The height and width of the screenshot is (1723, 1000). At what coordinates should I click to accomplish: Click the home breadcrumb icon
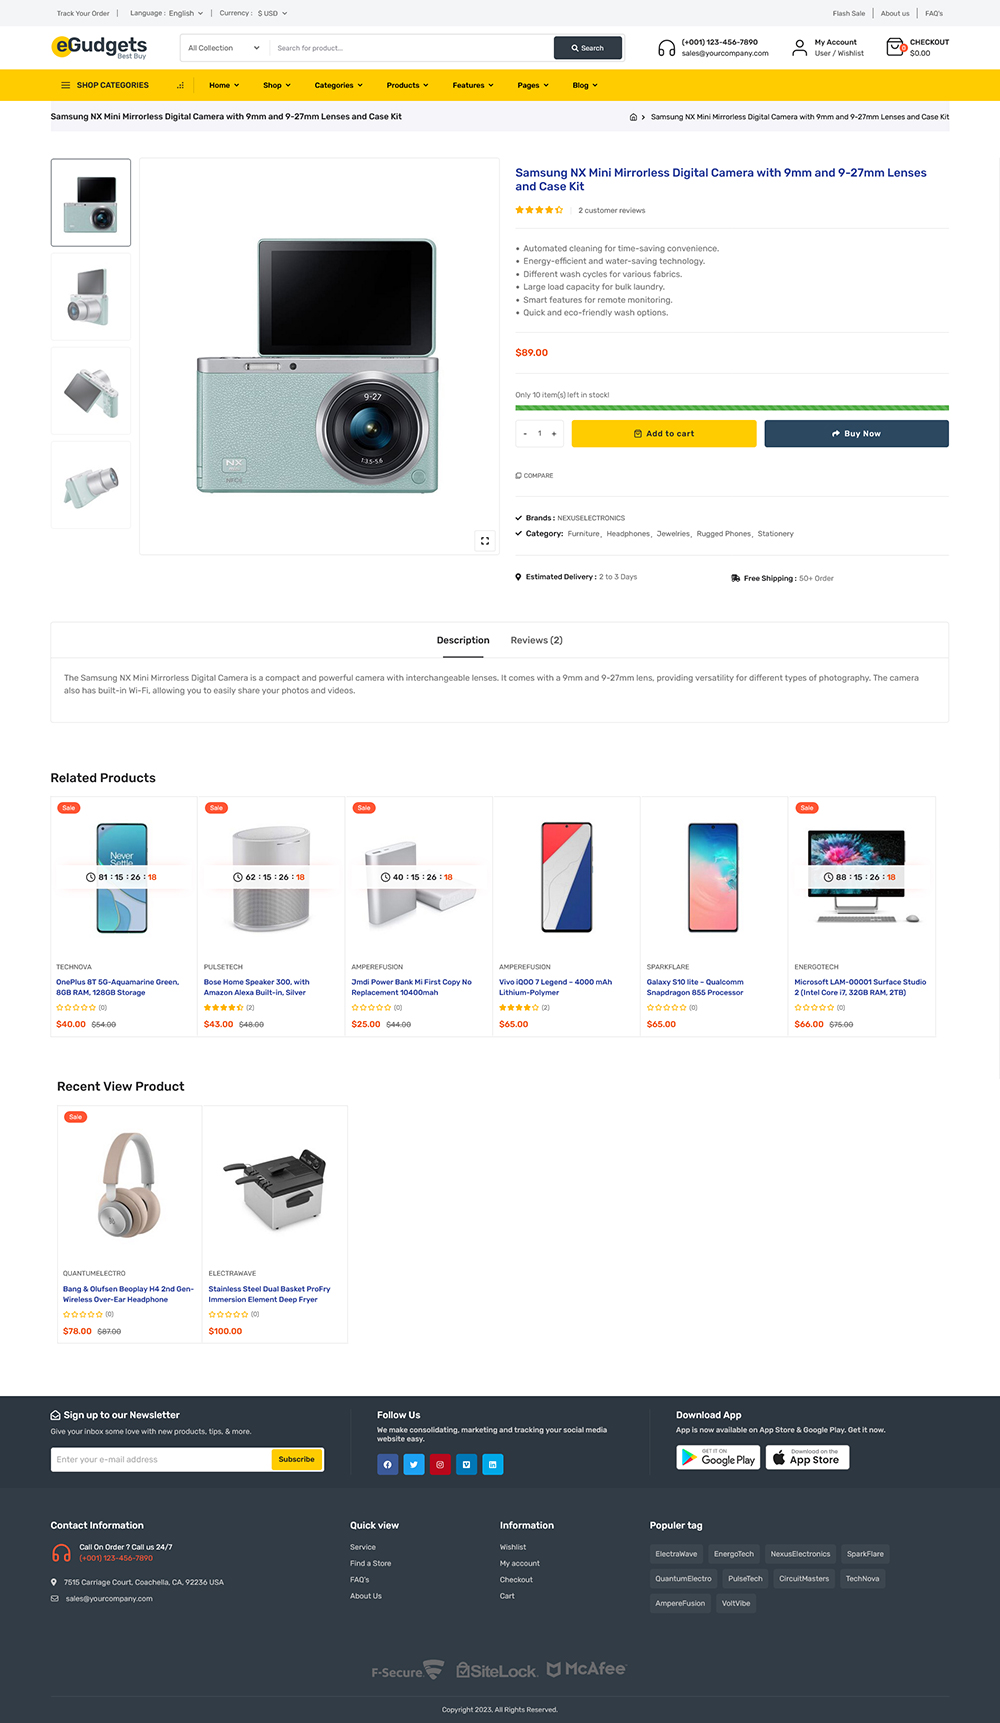pos(633,117)
